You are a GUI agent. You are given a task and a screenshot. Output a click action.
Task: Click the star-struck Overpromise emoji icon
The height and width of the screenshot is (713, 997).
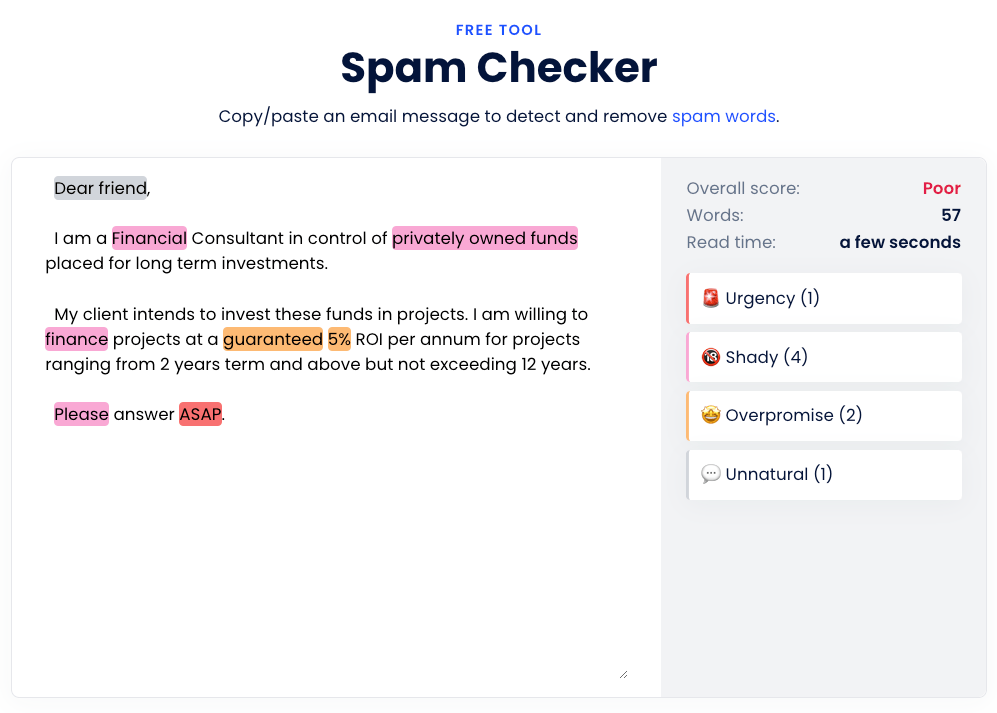710,415
